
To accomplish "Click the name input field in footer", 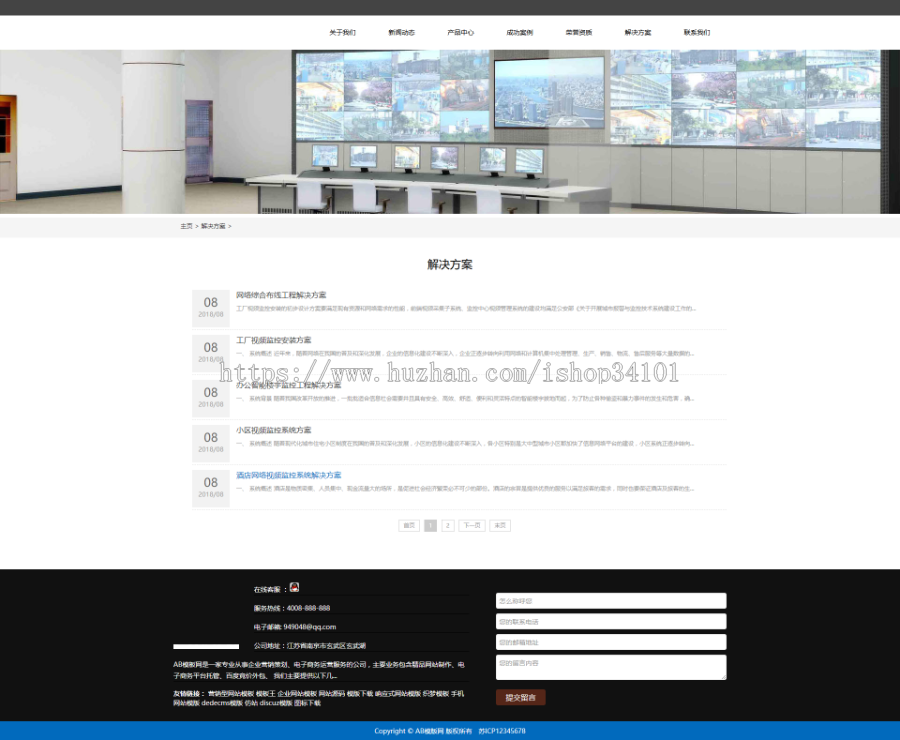I will click(x=613, y=600).
